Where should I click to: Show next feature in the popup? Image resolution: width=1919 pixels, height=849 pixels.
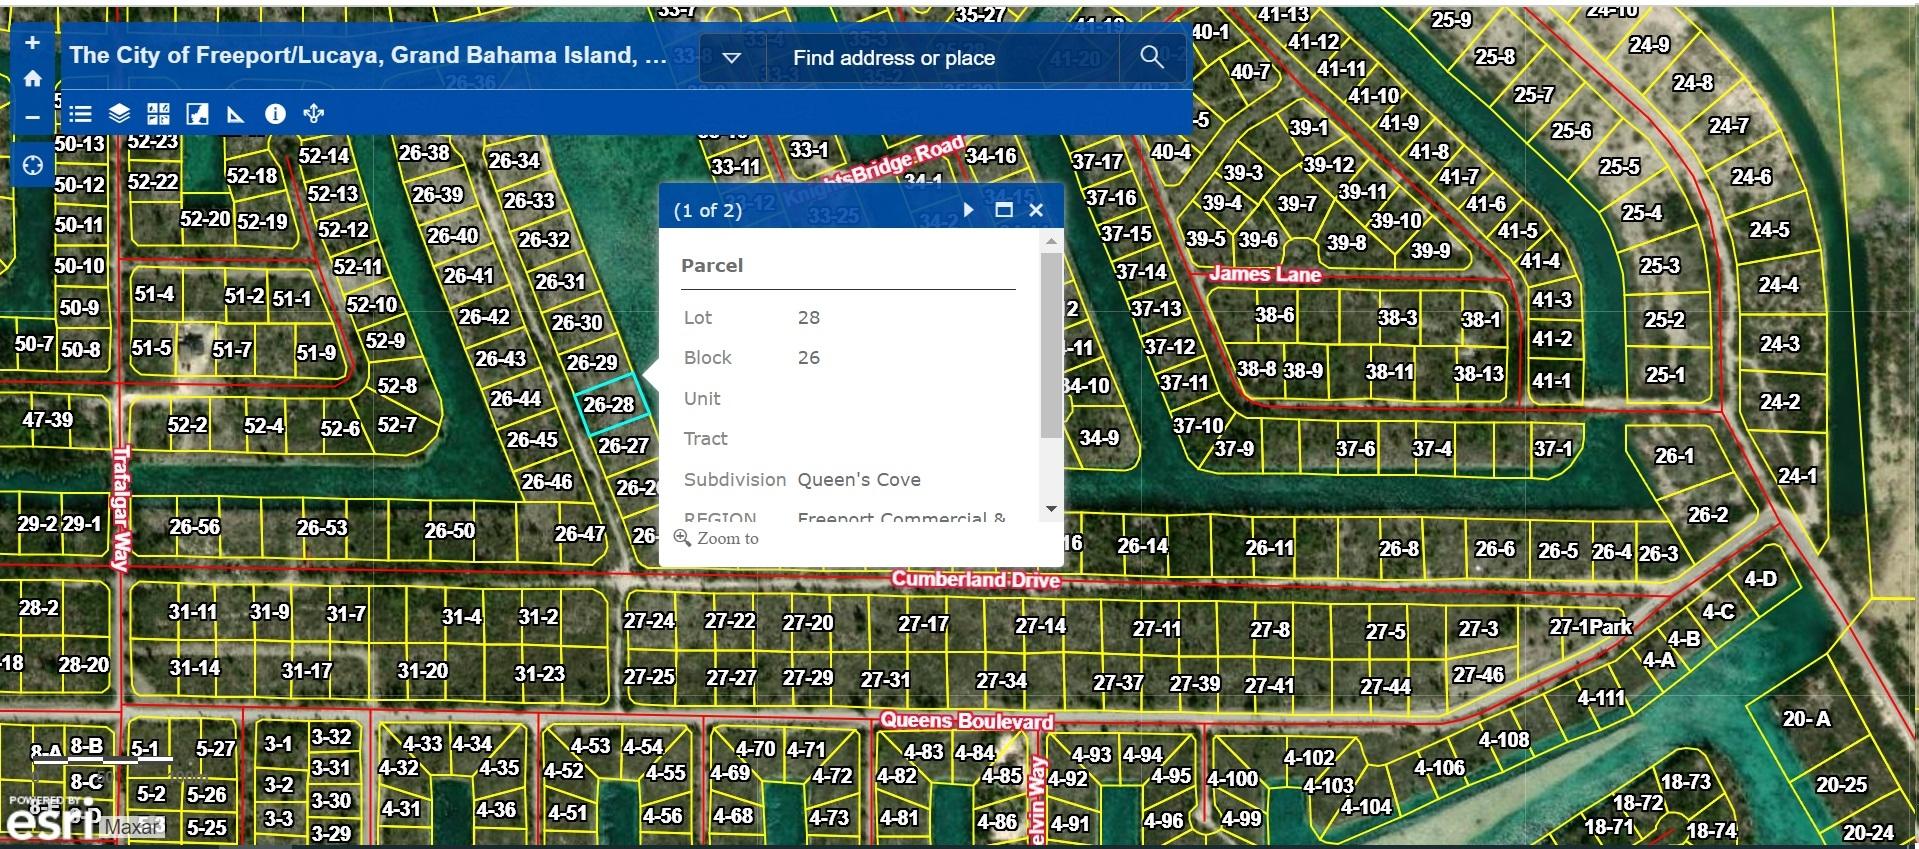pos(968,210)
